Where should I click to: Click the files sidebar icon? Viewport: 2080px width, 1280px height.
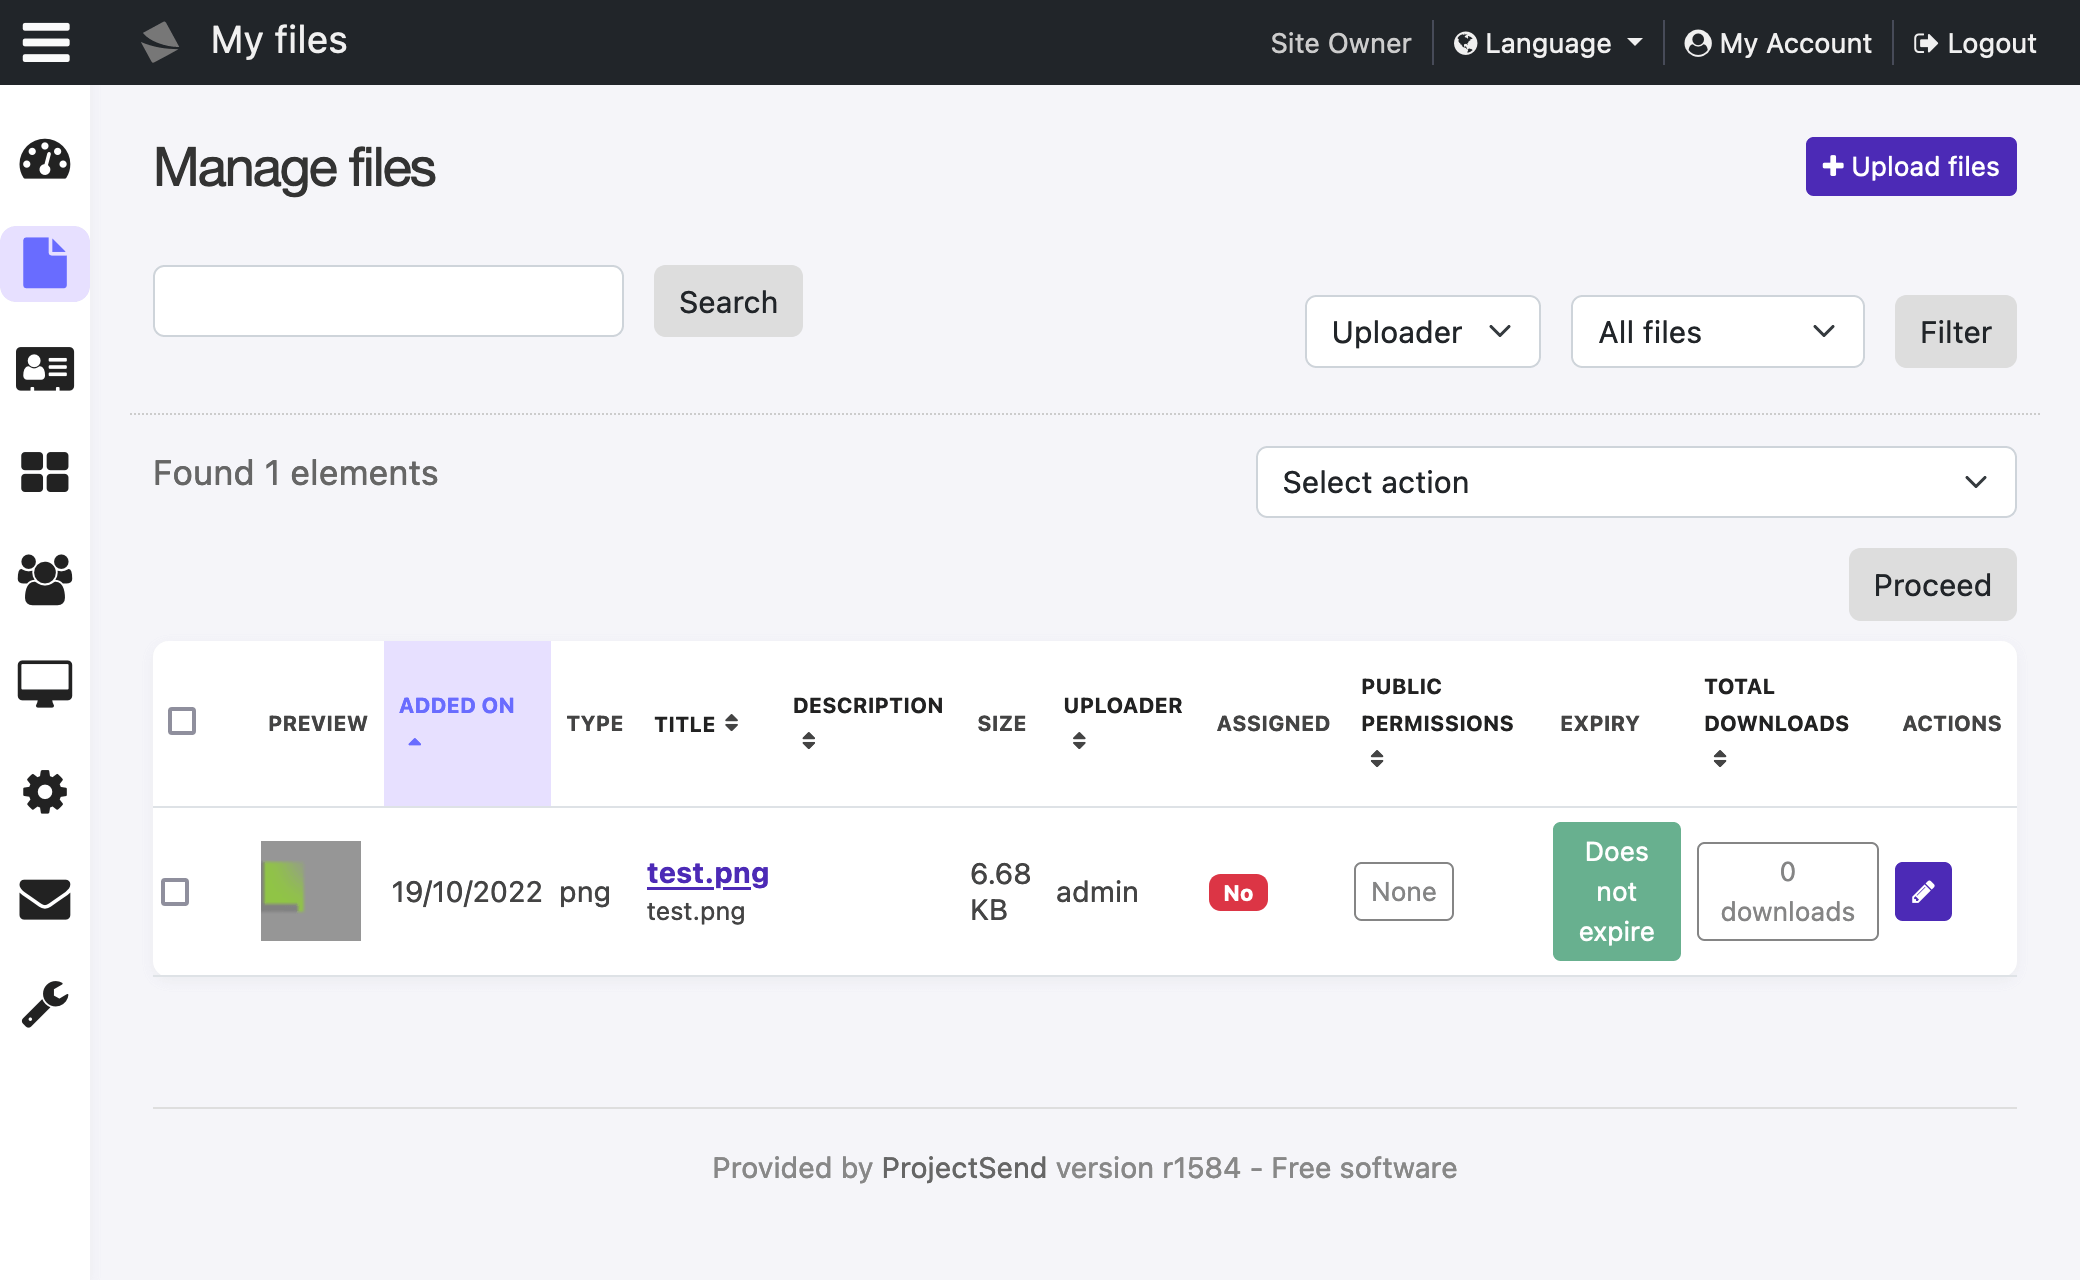pyautogui.click(x=45, y=263)
